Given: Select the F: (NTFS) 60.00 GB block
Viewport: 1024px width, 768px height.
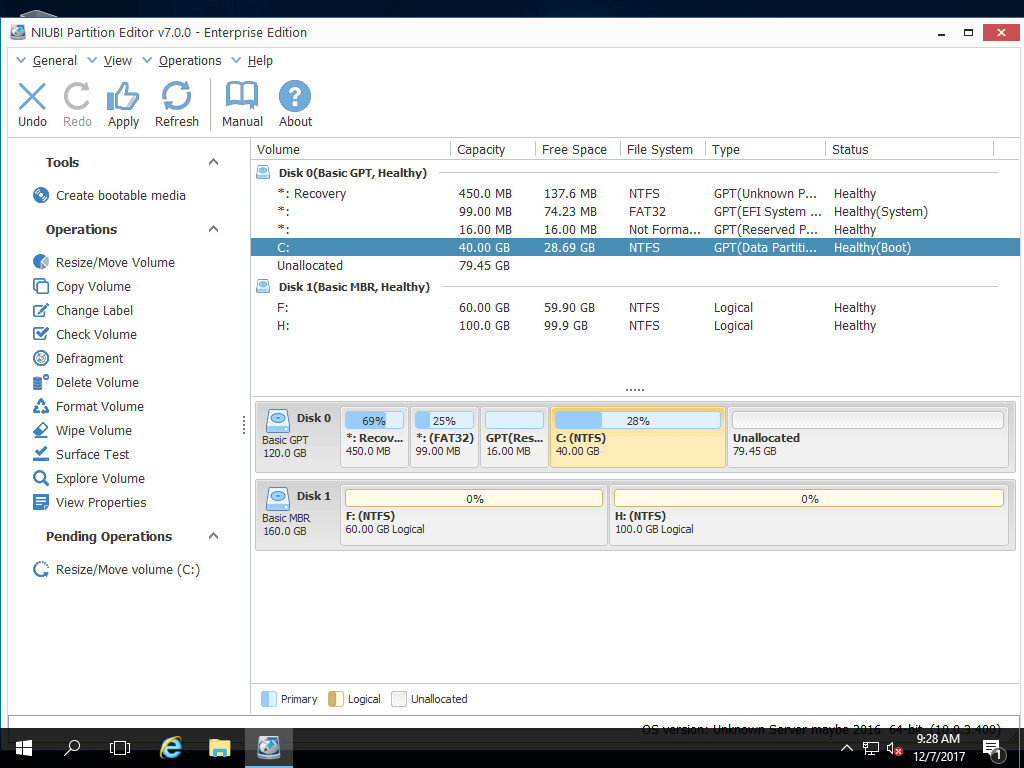Looking at the screenshot, I should [x=473, y=515].
